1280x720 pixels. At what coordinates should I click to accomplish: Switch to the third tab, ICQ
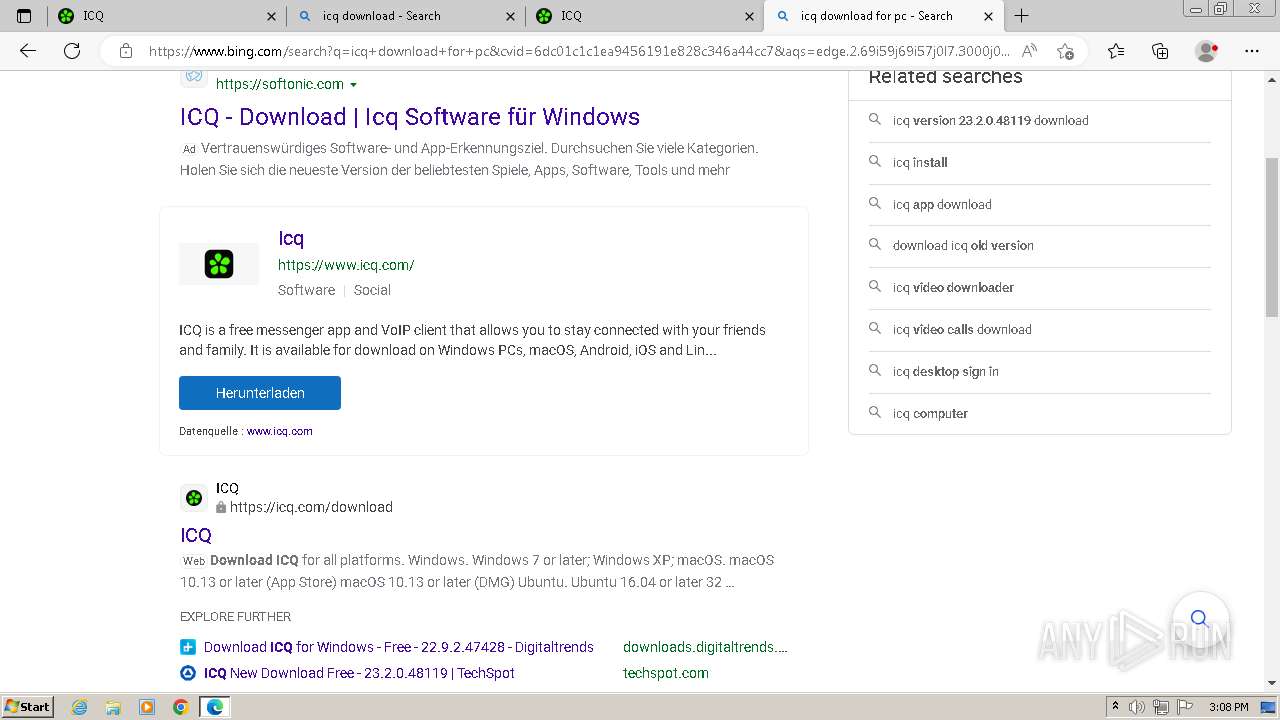643,16
